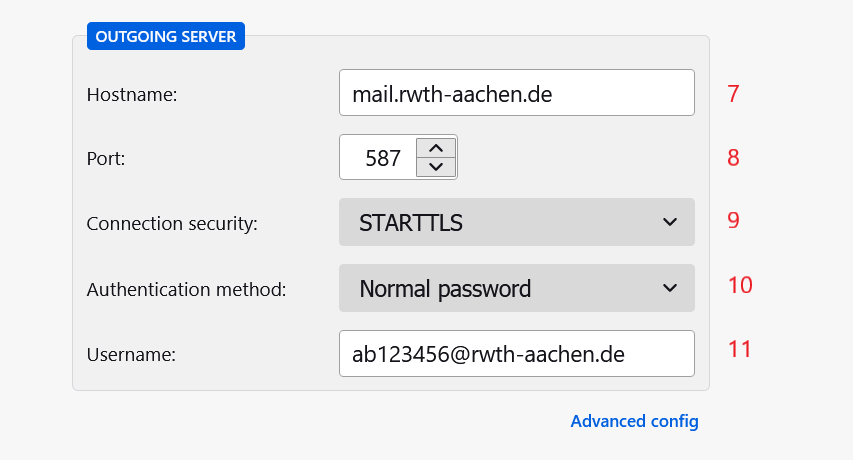Image resolution: width=853 pixels, height=460 pixels.
Task: Open the Connection security STARTTLS dropdown
Action: pos(516,222)
